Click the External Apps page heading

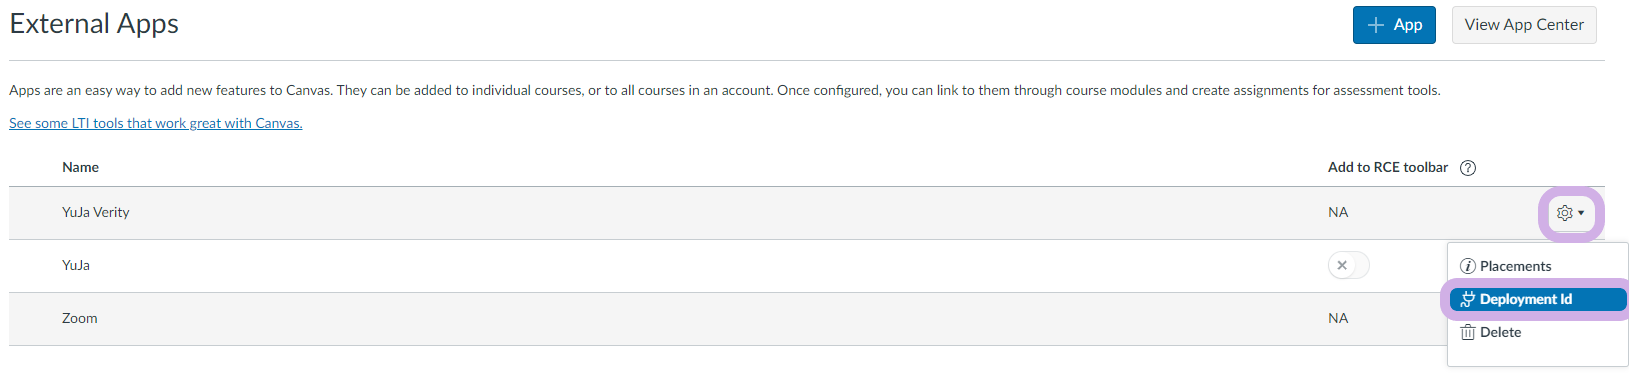pos(94,24)
